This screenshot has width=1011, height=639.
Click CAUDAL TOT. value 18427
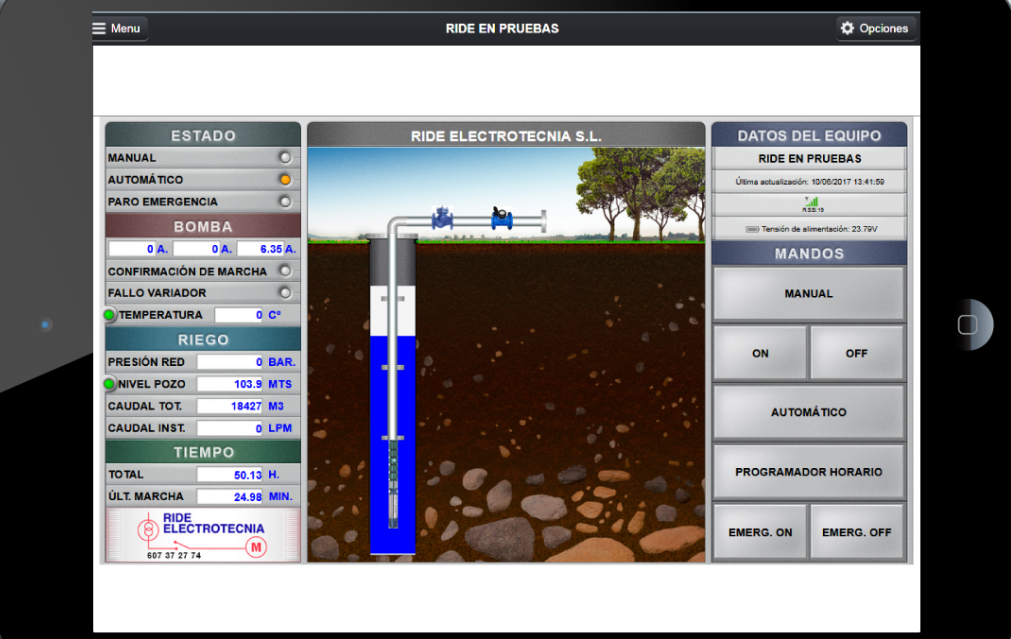tap(230, 406)
